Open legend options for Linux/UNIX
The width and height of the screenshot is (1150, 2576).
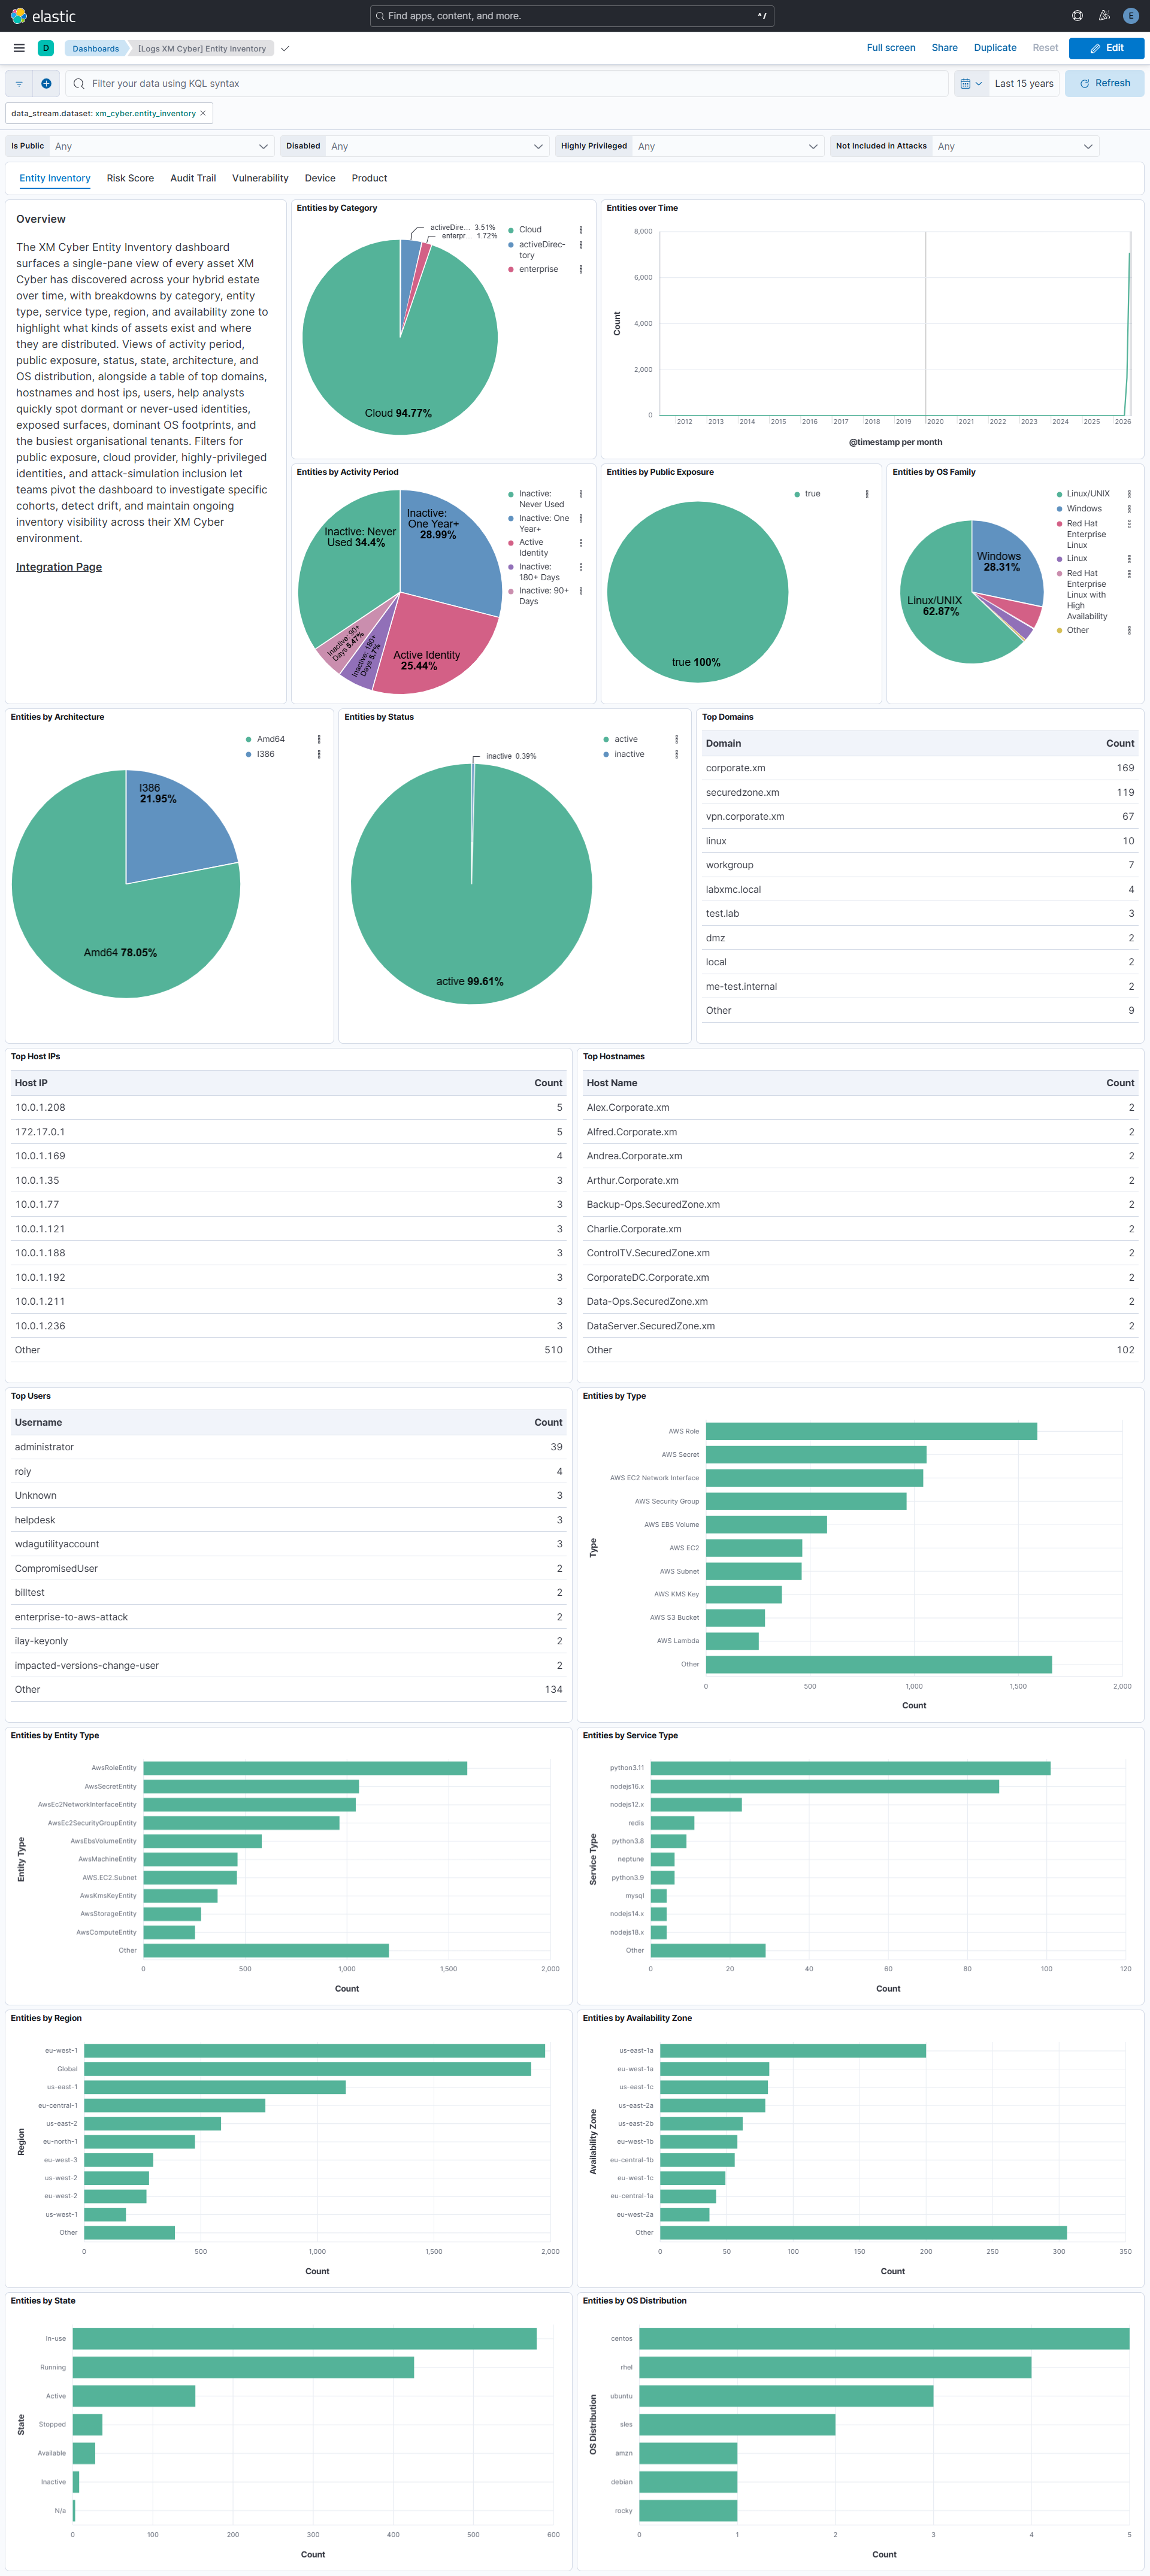pyautogui.click(x=1129, y=494)
